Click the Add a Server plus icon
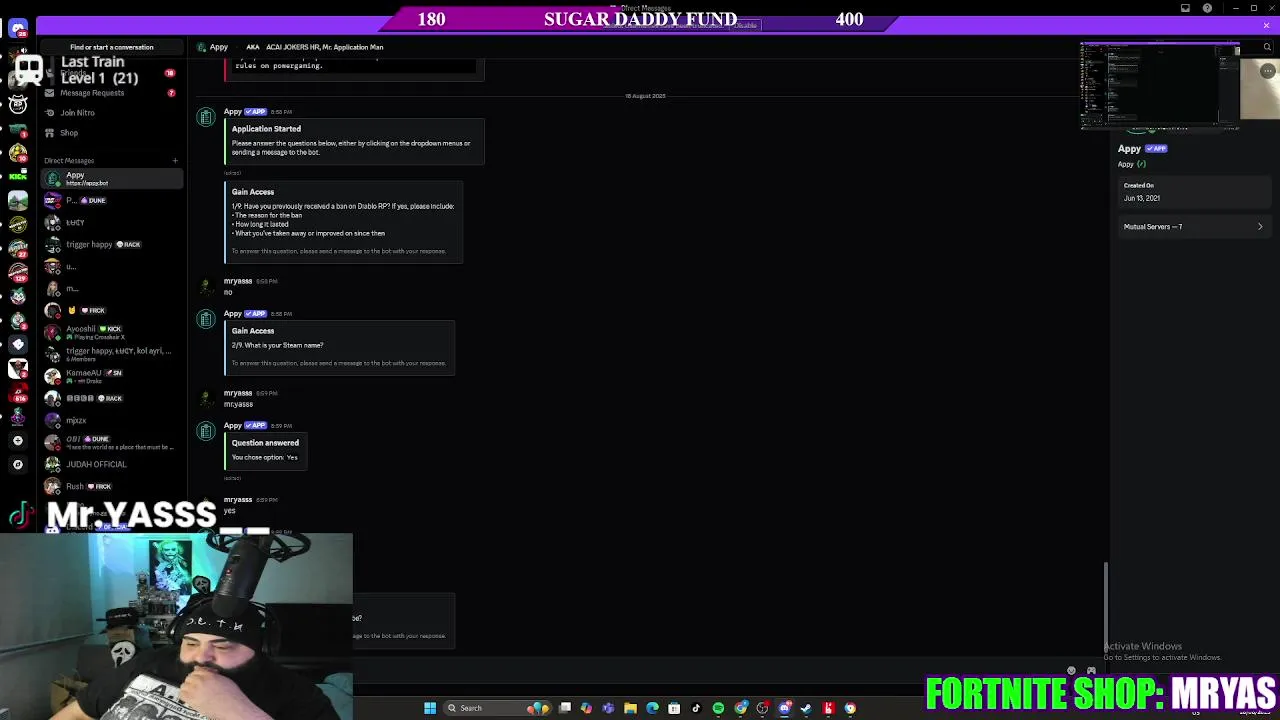1280x720 pixels. coord(18,440)
